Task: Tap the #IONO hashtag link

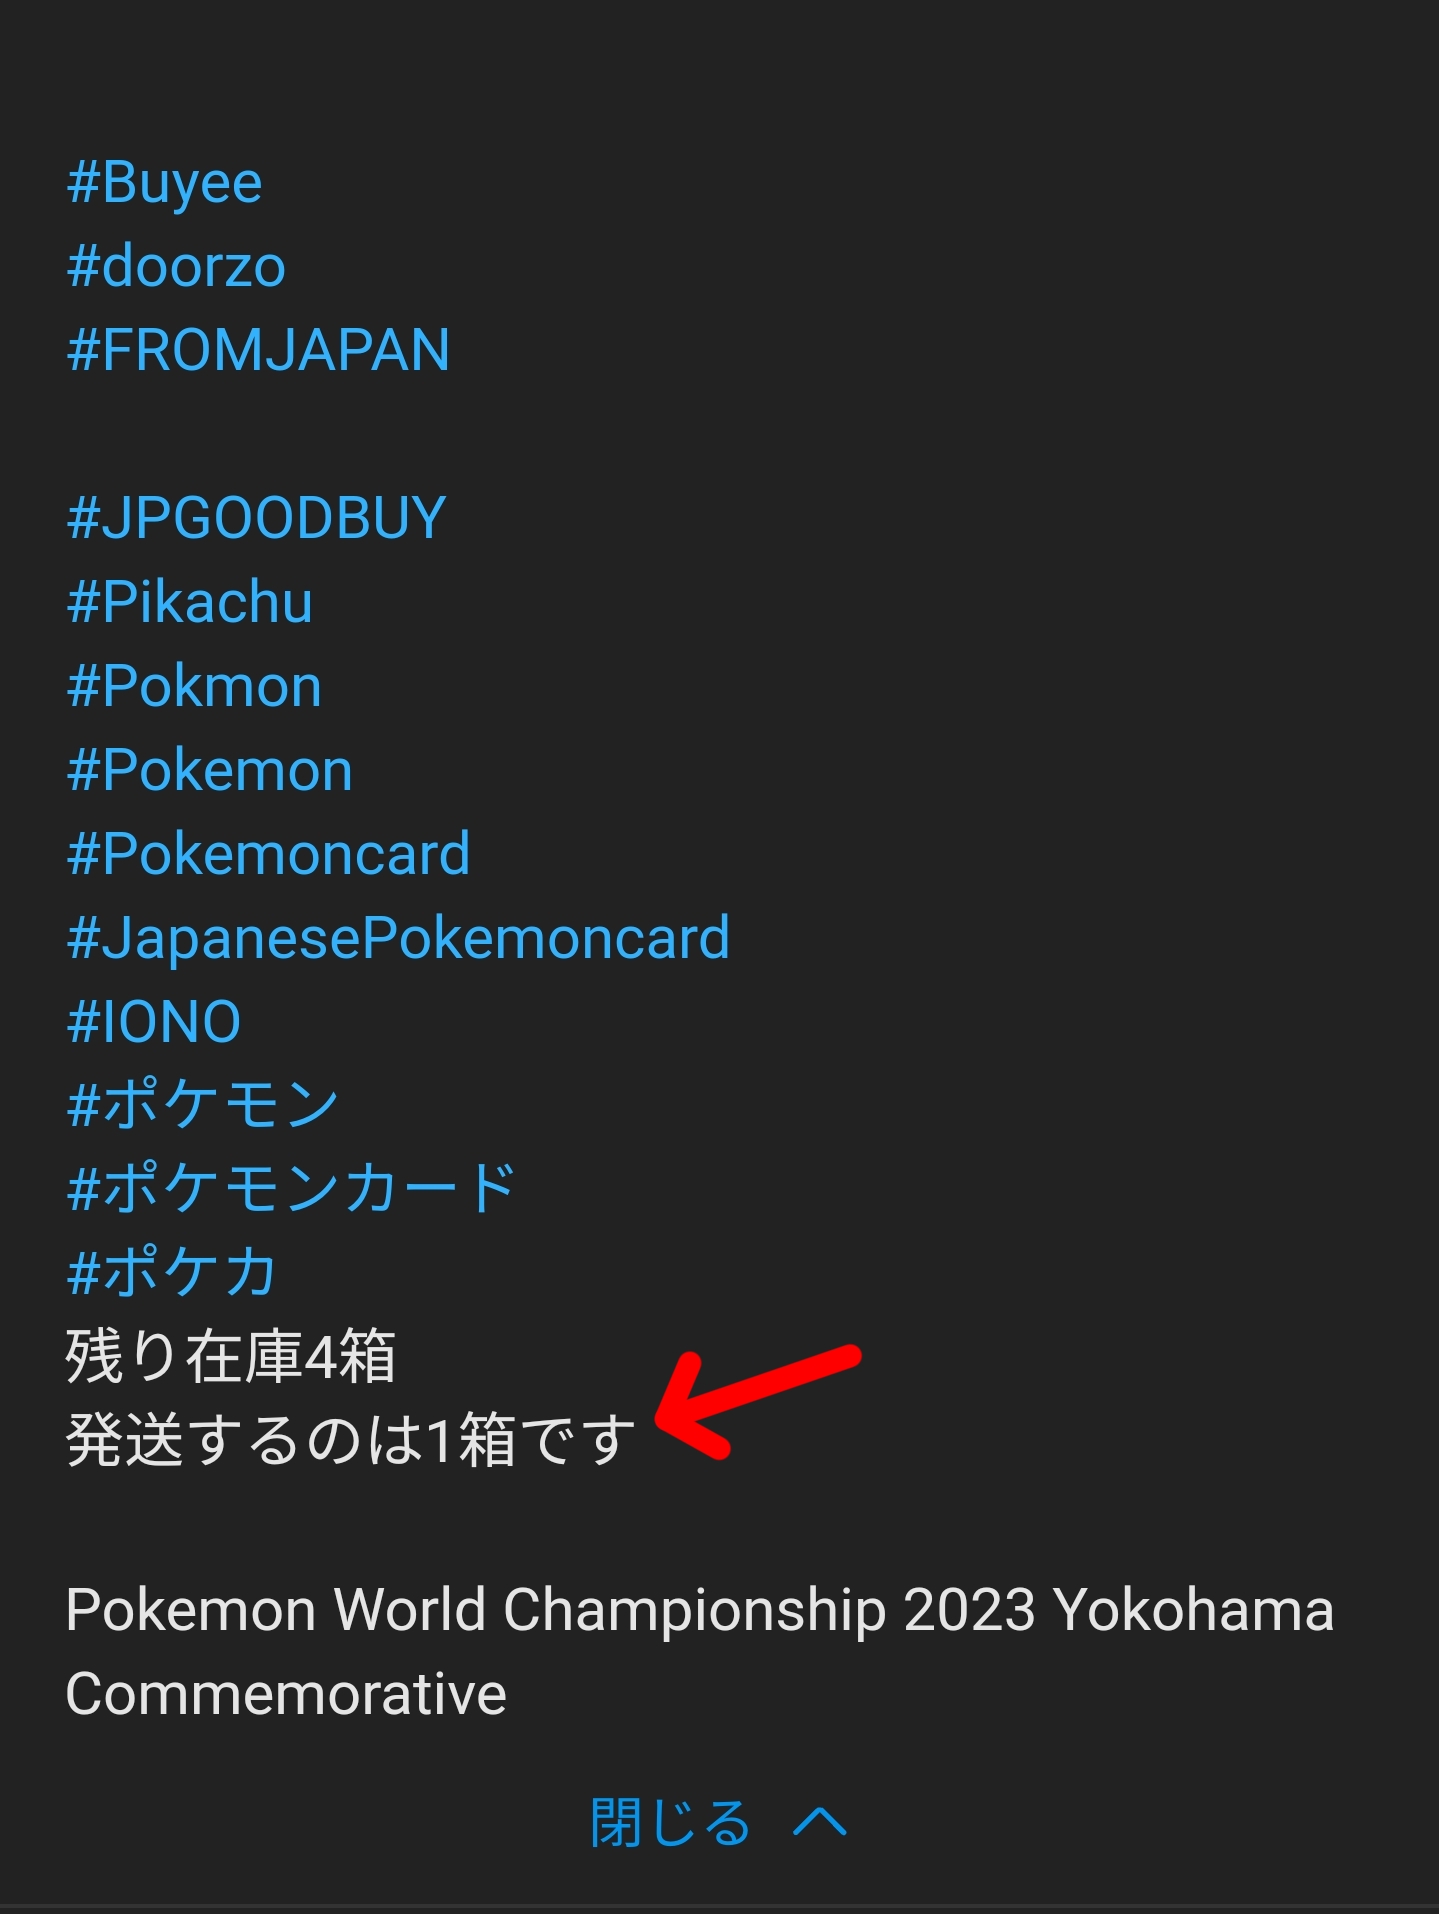Action: coord(154,1023)
